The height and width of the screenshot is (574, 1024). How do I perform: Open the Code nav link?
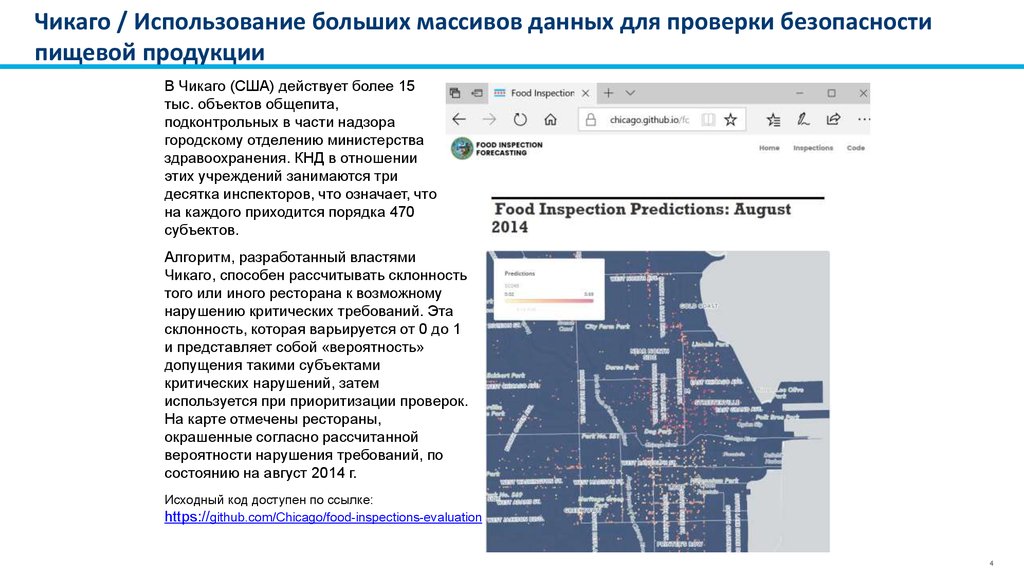[856, 148]
